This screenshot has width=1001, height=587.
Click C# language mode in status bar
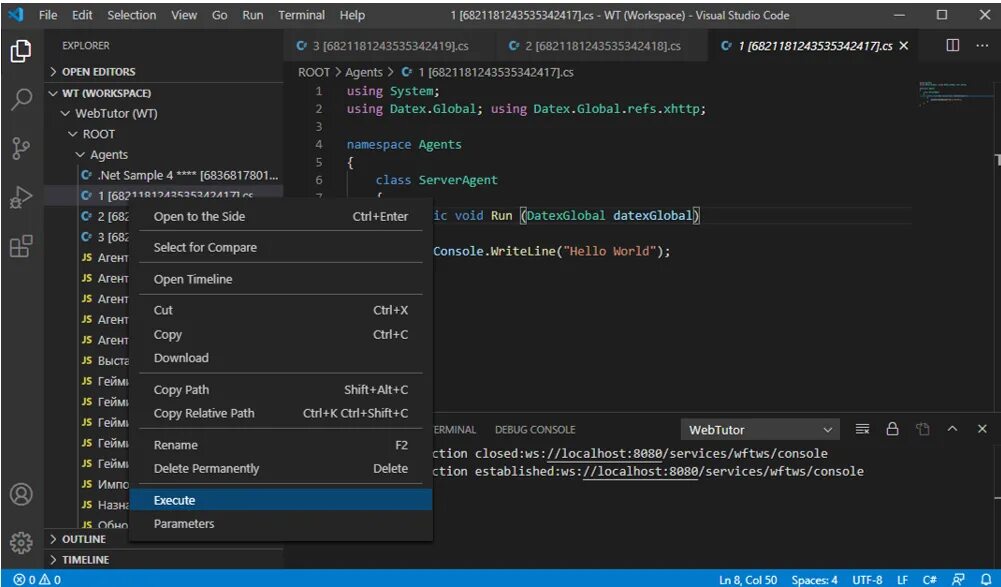point(930,580)
